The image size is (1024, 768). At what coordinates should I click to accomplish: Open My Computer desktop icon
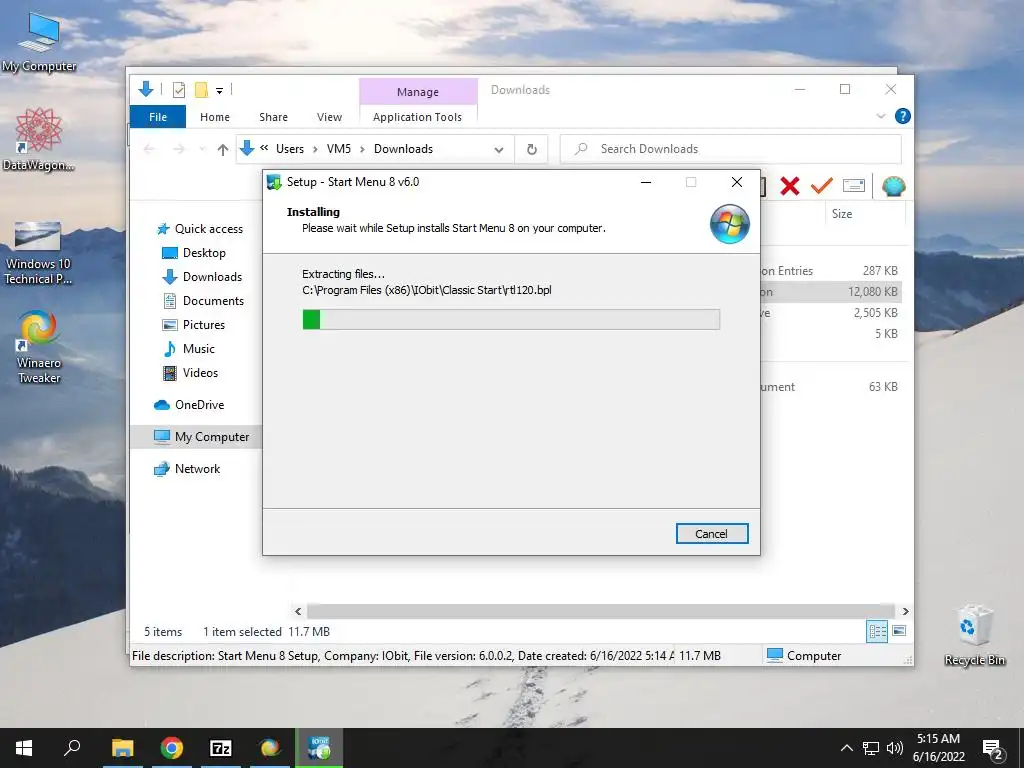coord(39,42)
